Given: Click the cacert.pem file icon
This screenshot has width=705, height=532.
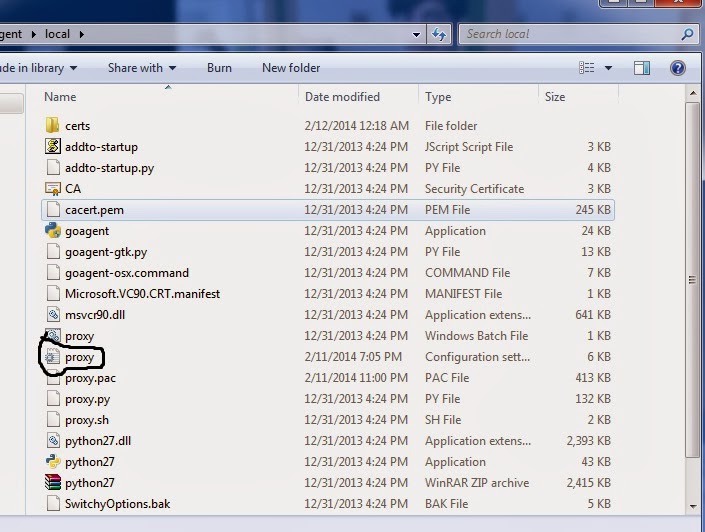Looking at the screenshot, I should coord(53,210).
